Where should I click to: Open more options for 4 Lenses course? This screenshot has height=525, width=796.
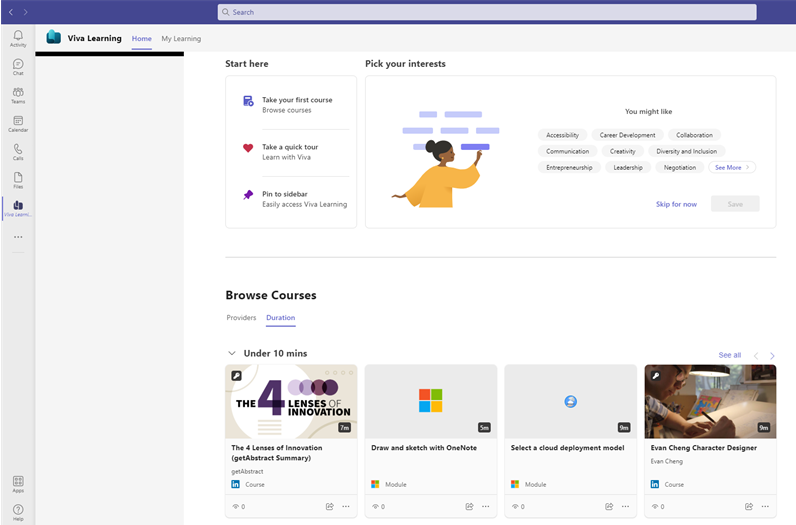(x=346, y=506)
